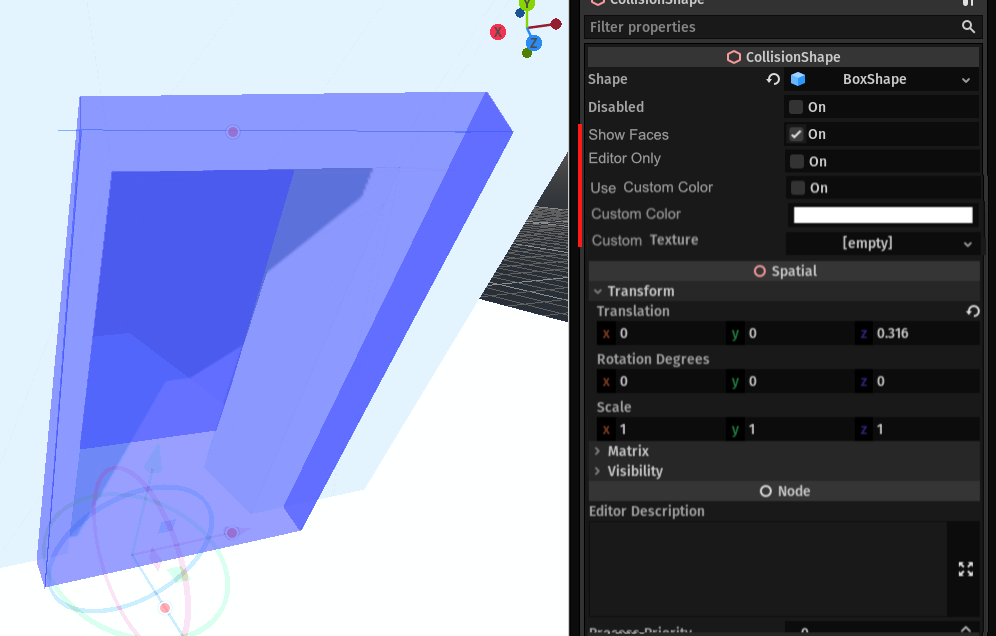Turn on Use Custom Color
This screenshot has height=636, width=996.
[795, 187]
